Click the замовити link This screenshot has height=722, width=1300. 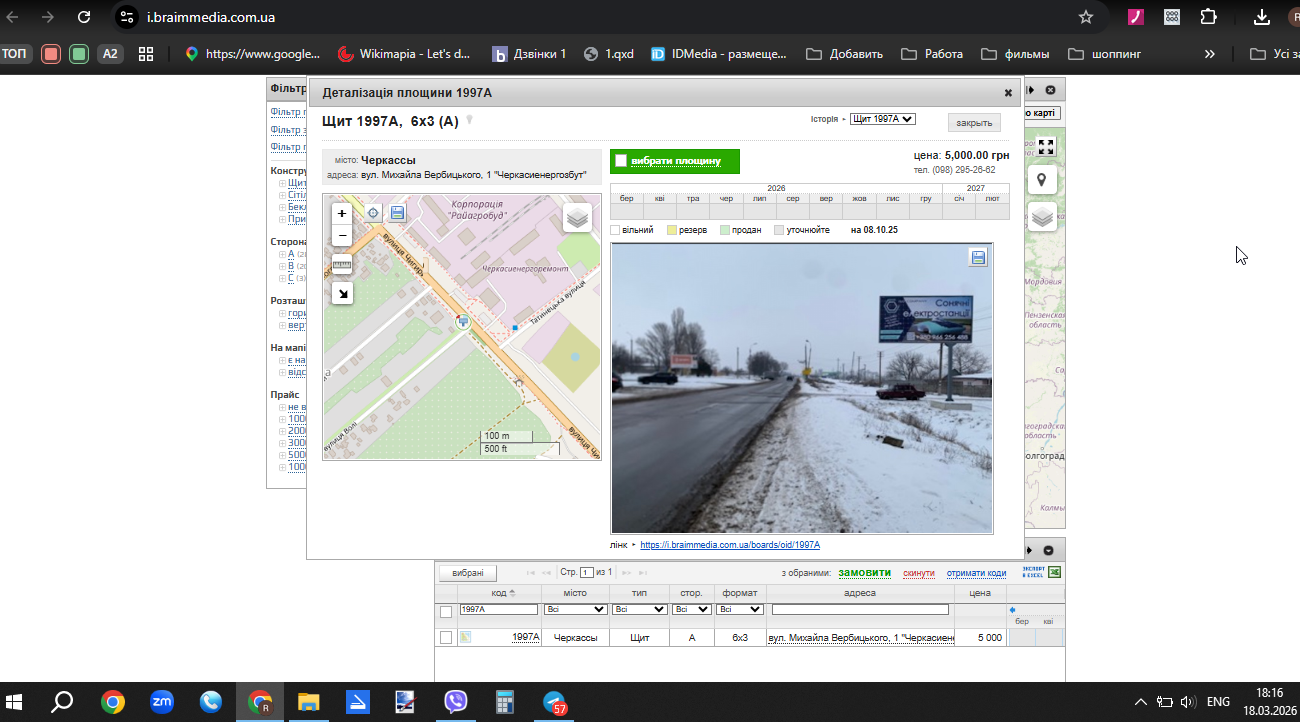click(x=864, y=573)
